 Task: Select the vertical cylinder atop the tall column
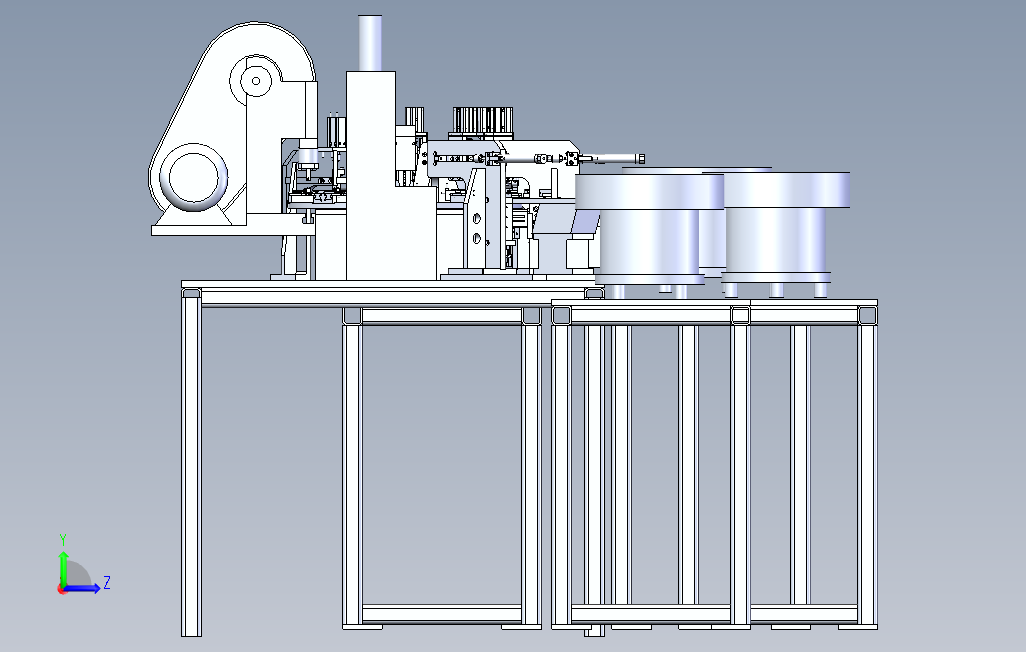tap(370, 43)
